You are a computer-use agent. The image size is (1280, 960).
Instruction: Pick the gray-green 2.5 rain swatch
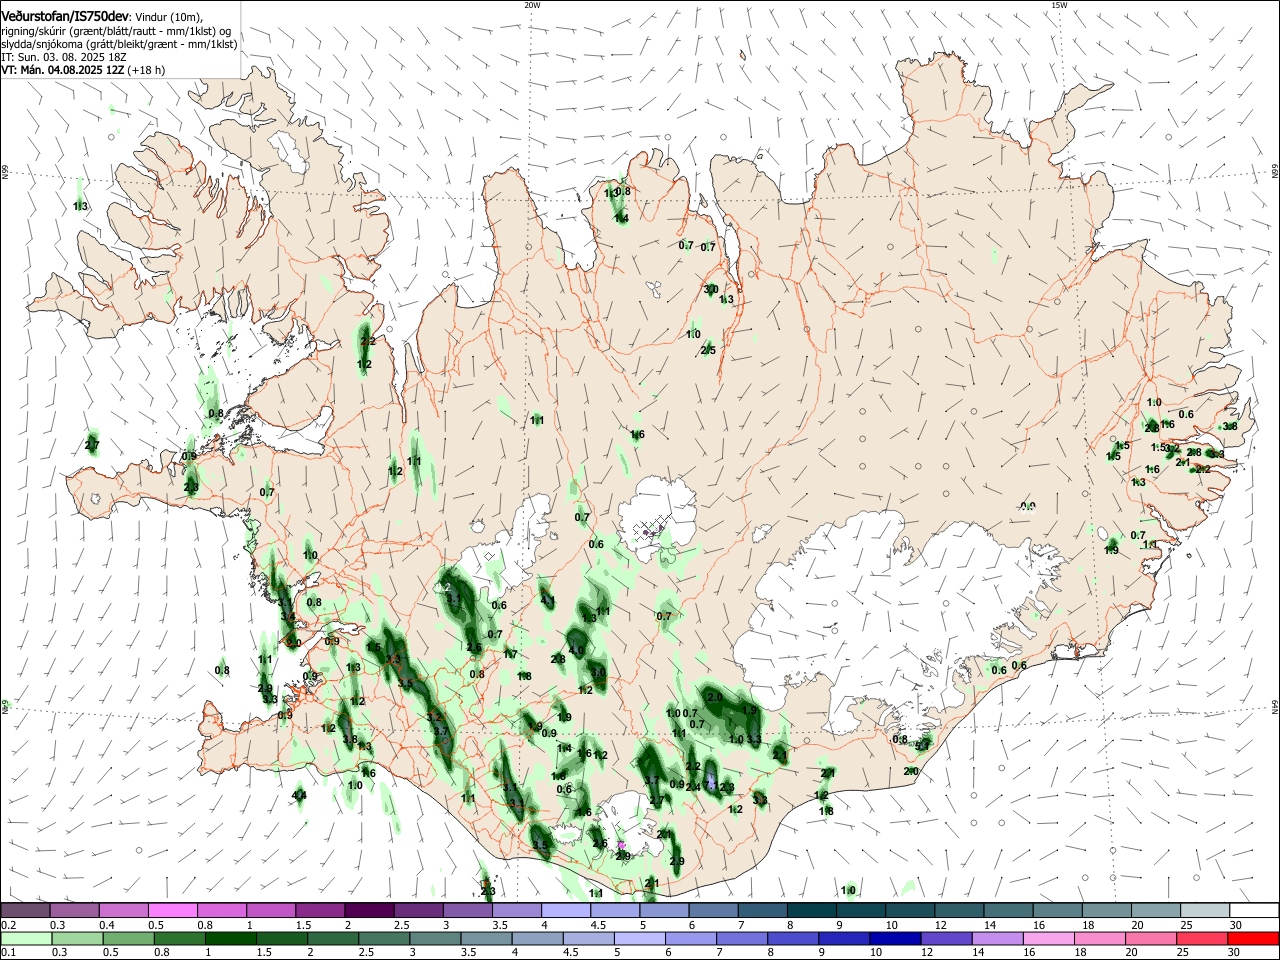pos(383,939)
